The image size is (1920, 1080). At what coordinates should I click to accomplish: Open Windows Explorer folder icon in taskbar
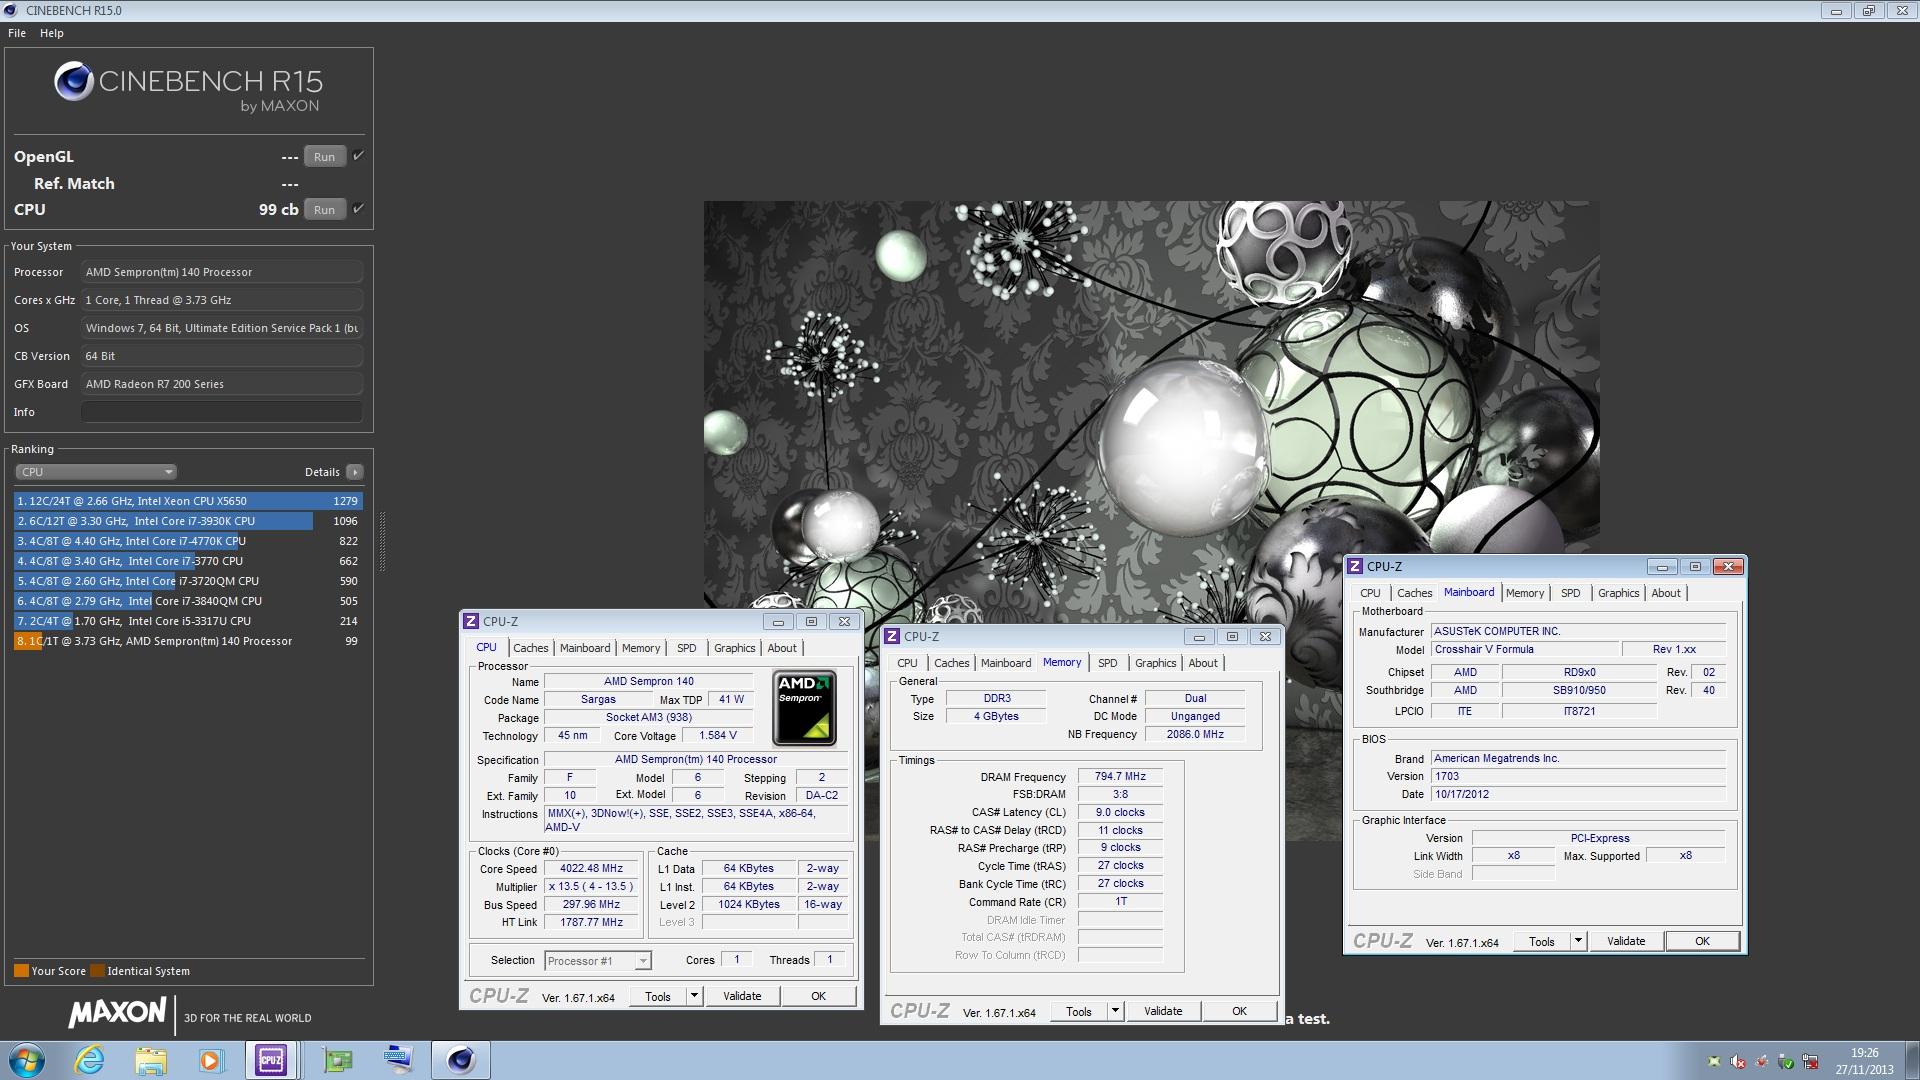pyautogui.click(x=151, y=1060)
